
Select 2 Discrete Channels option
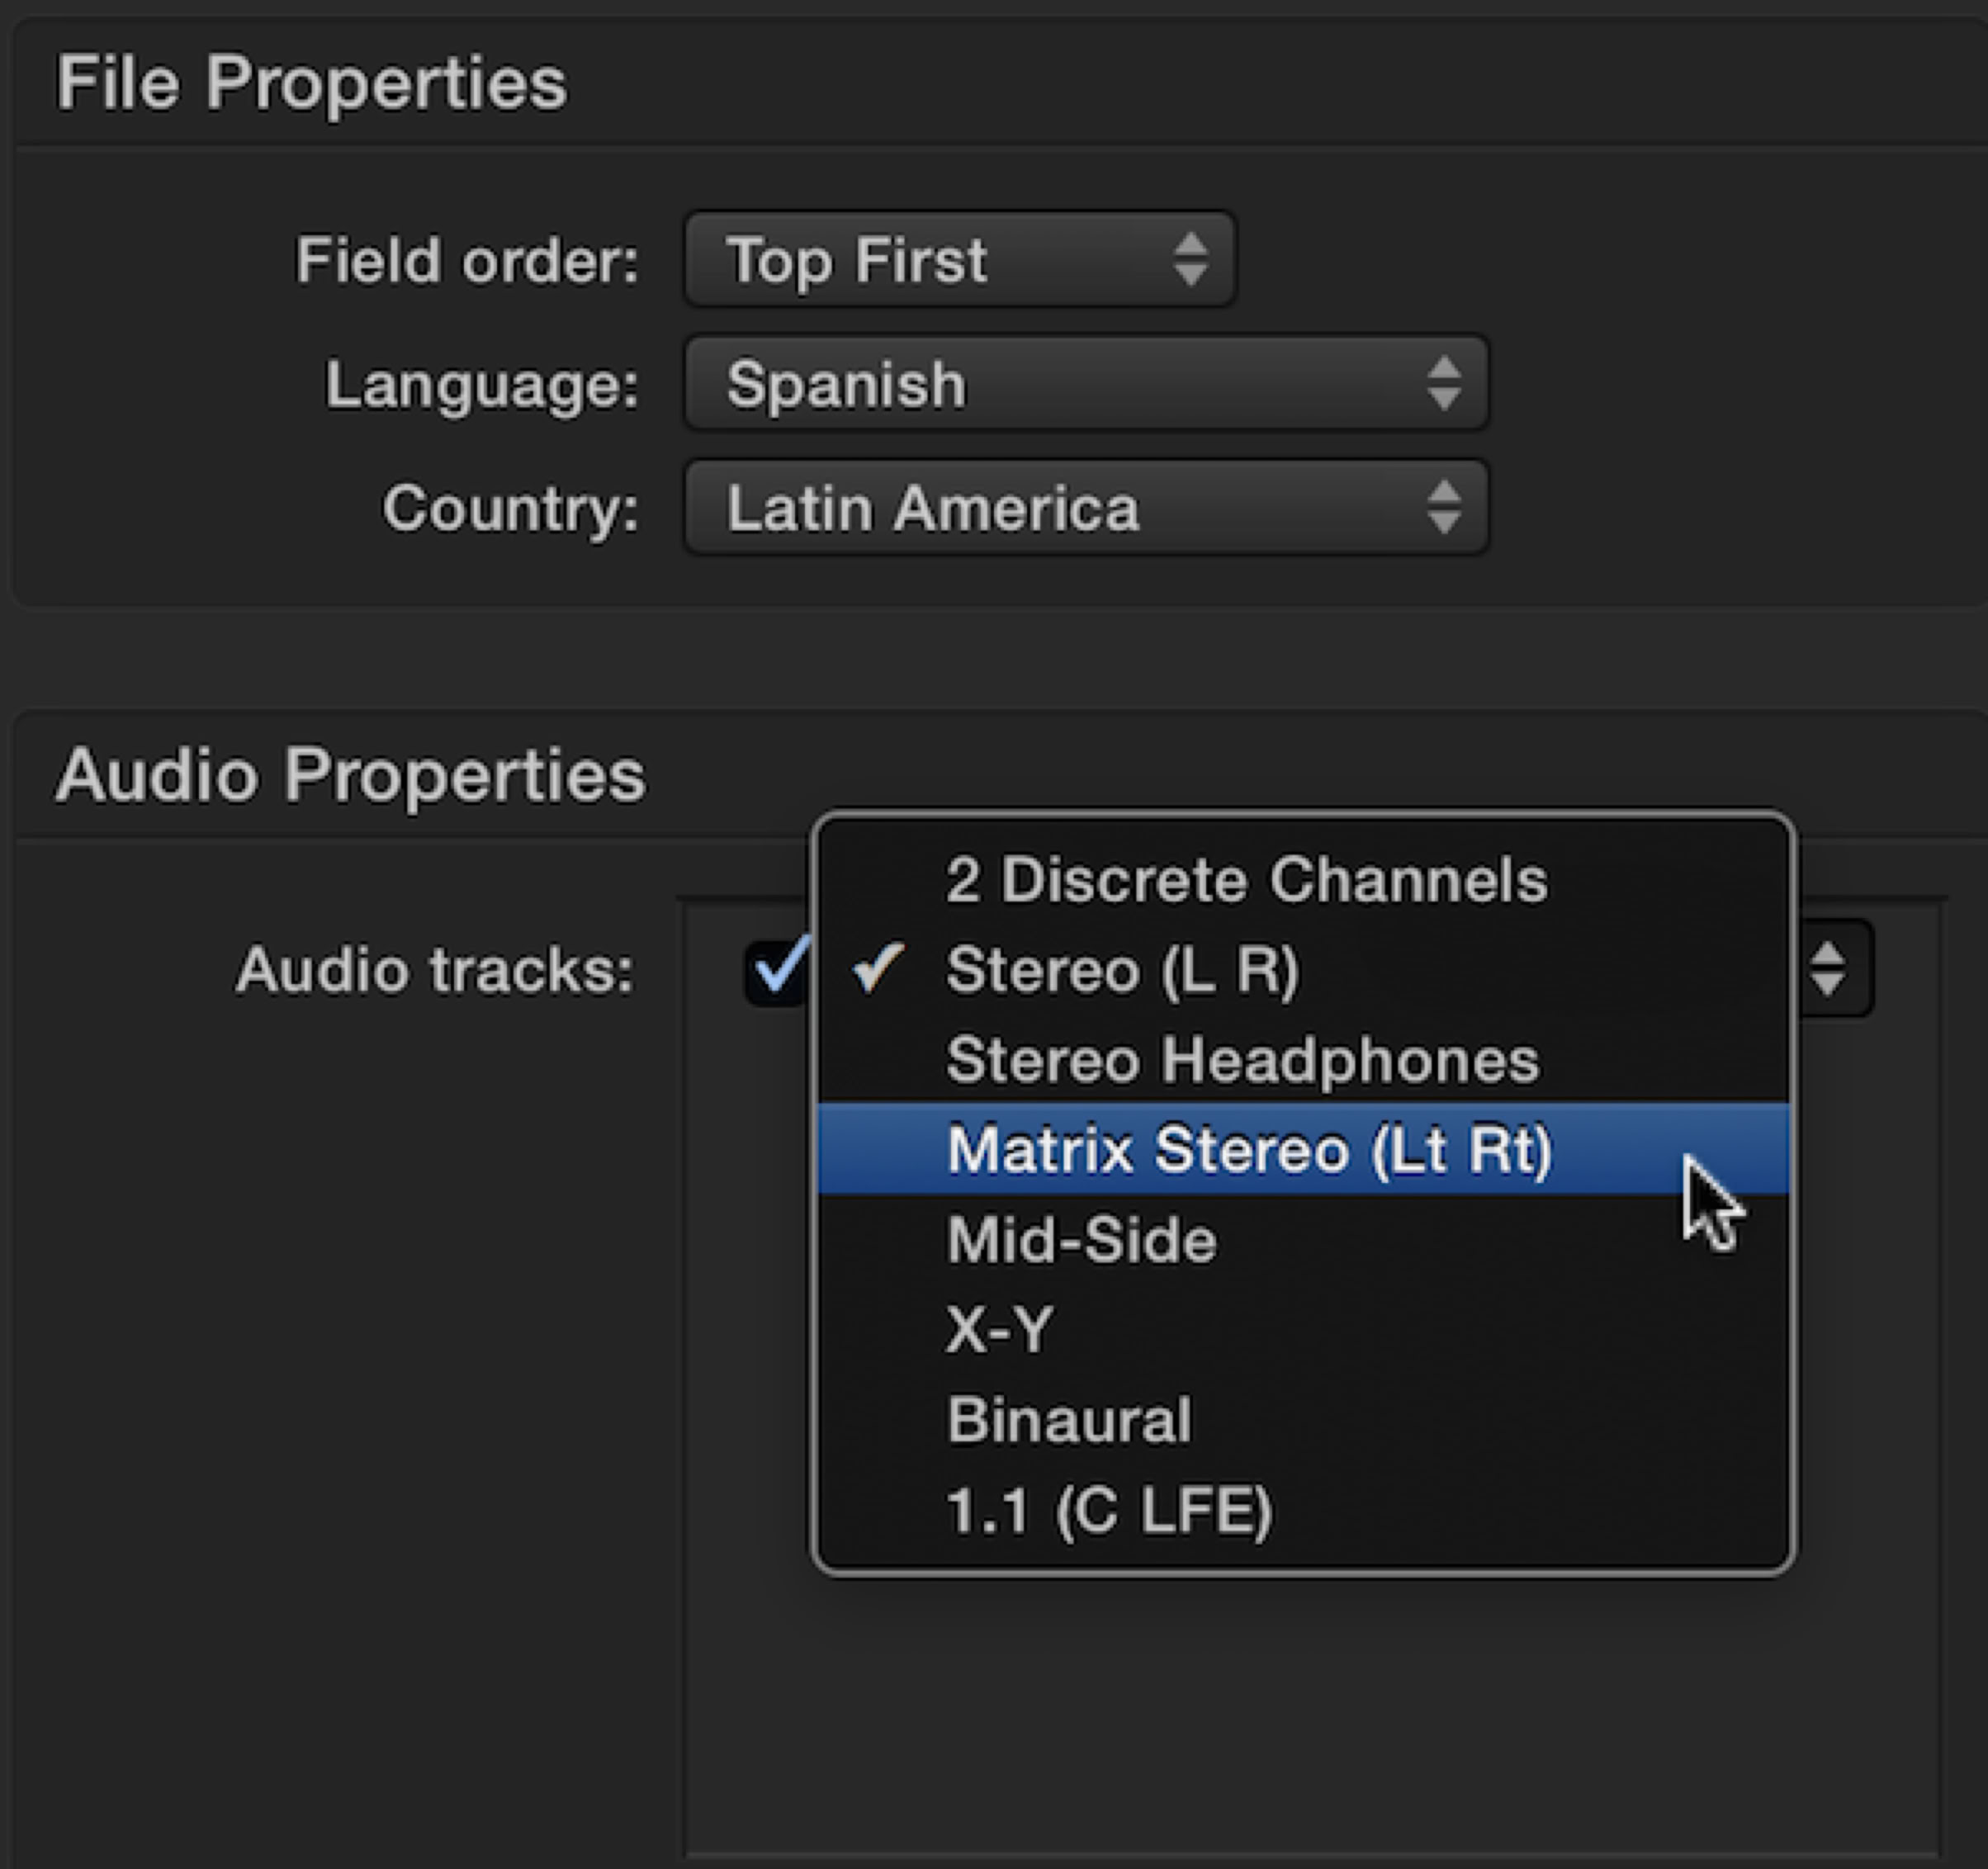point(1246,880)
